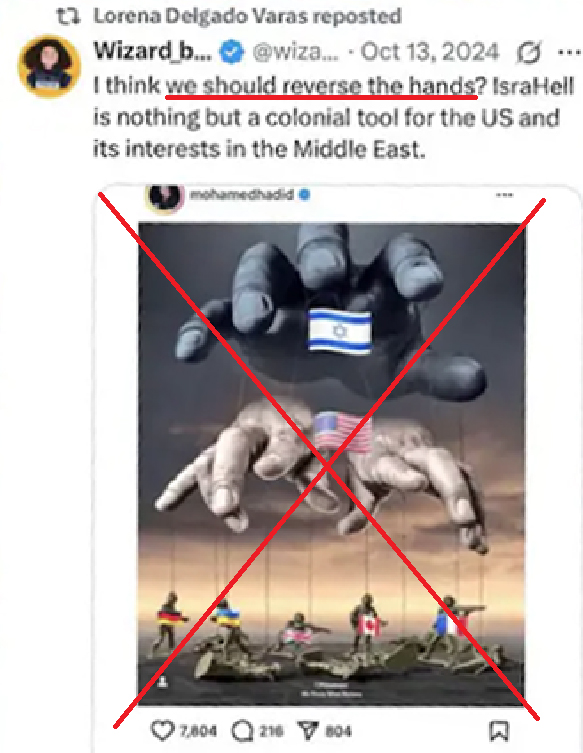This screenshot has height=753, width=583.
Task: Open Lorena Delgado Varas reposted link
Action: (247, 16)
